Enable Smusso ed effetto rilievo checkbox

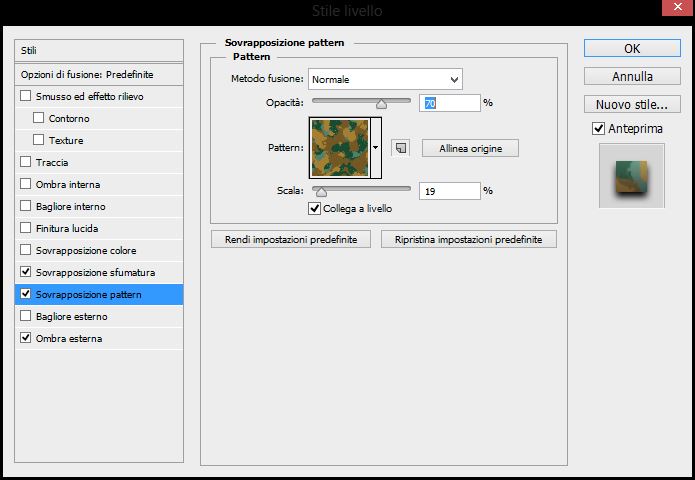(26, 96)
